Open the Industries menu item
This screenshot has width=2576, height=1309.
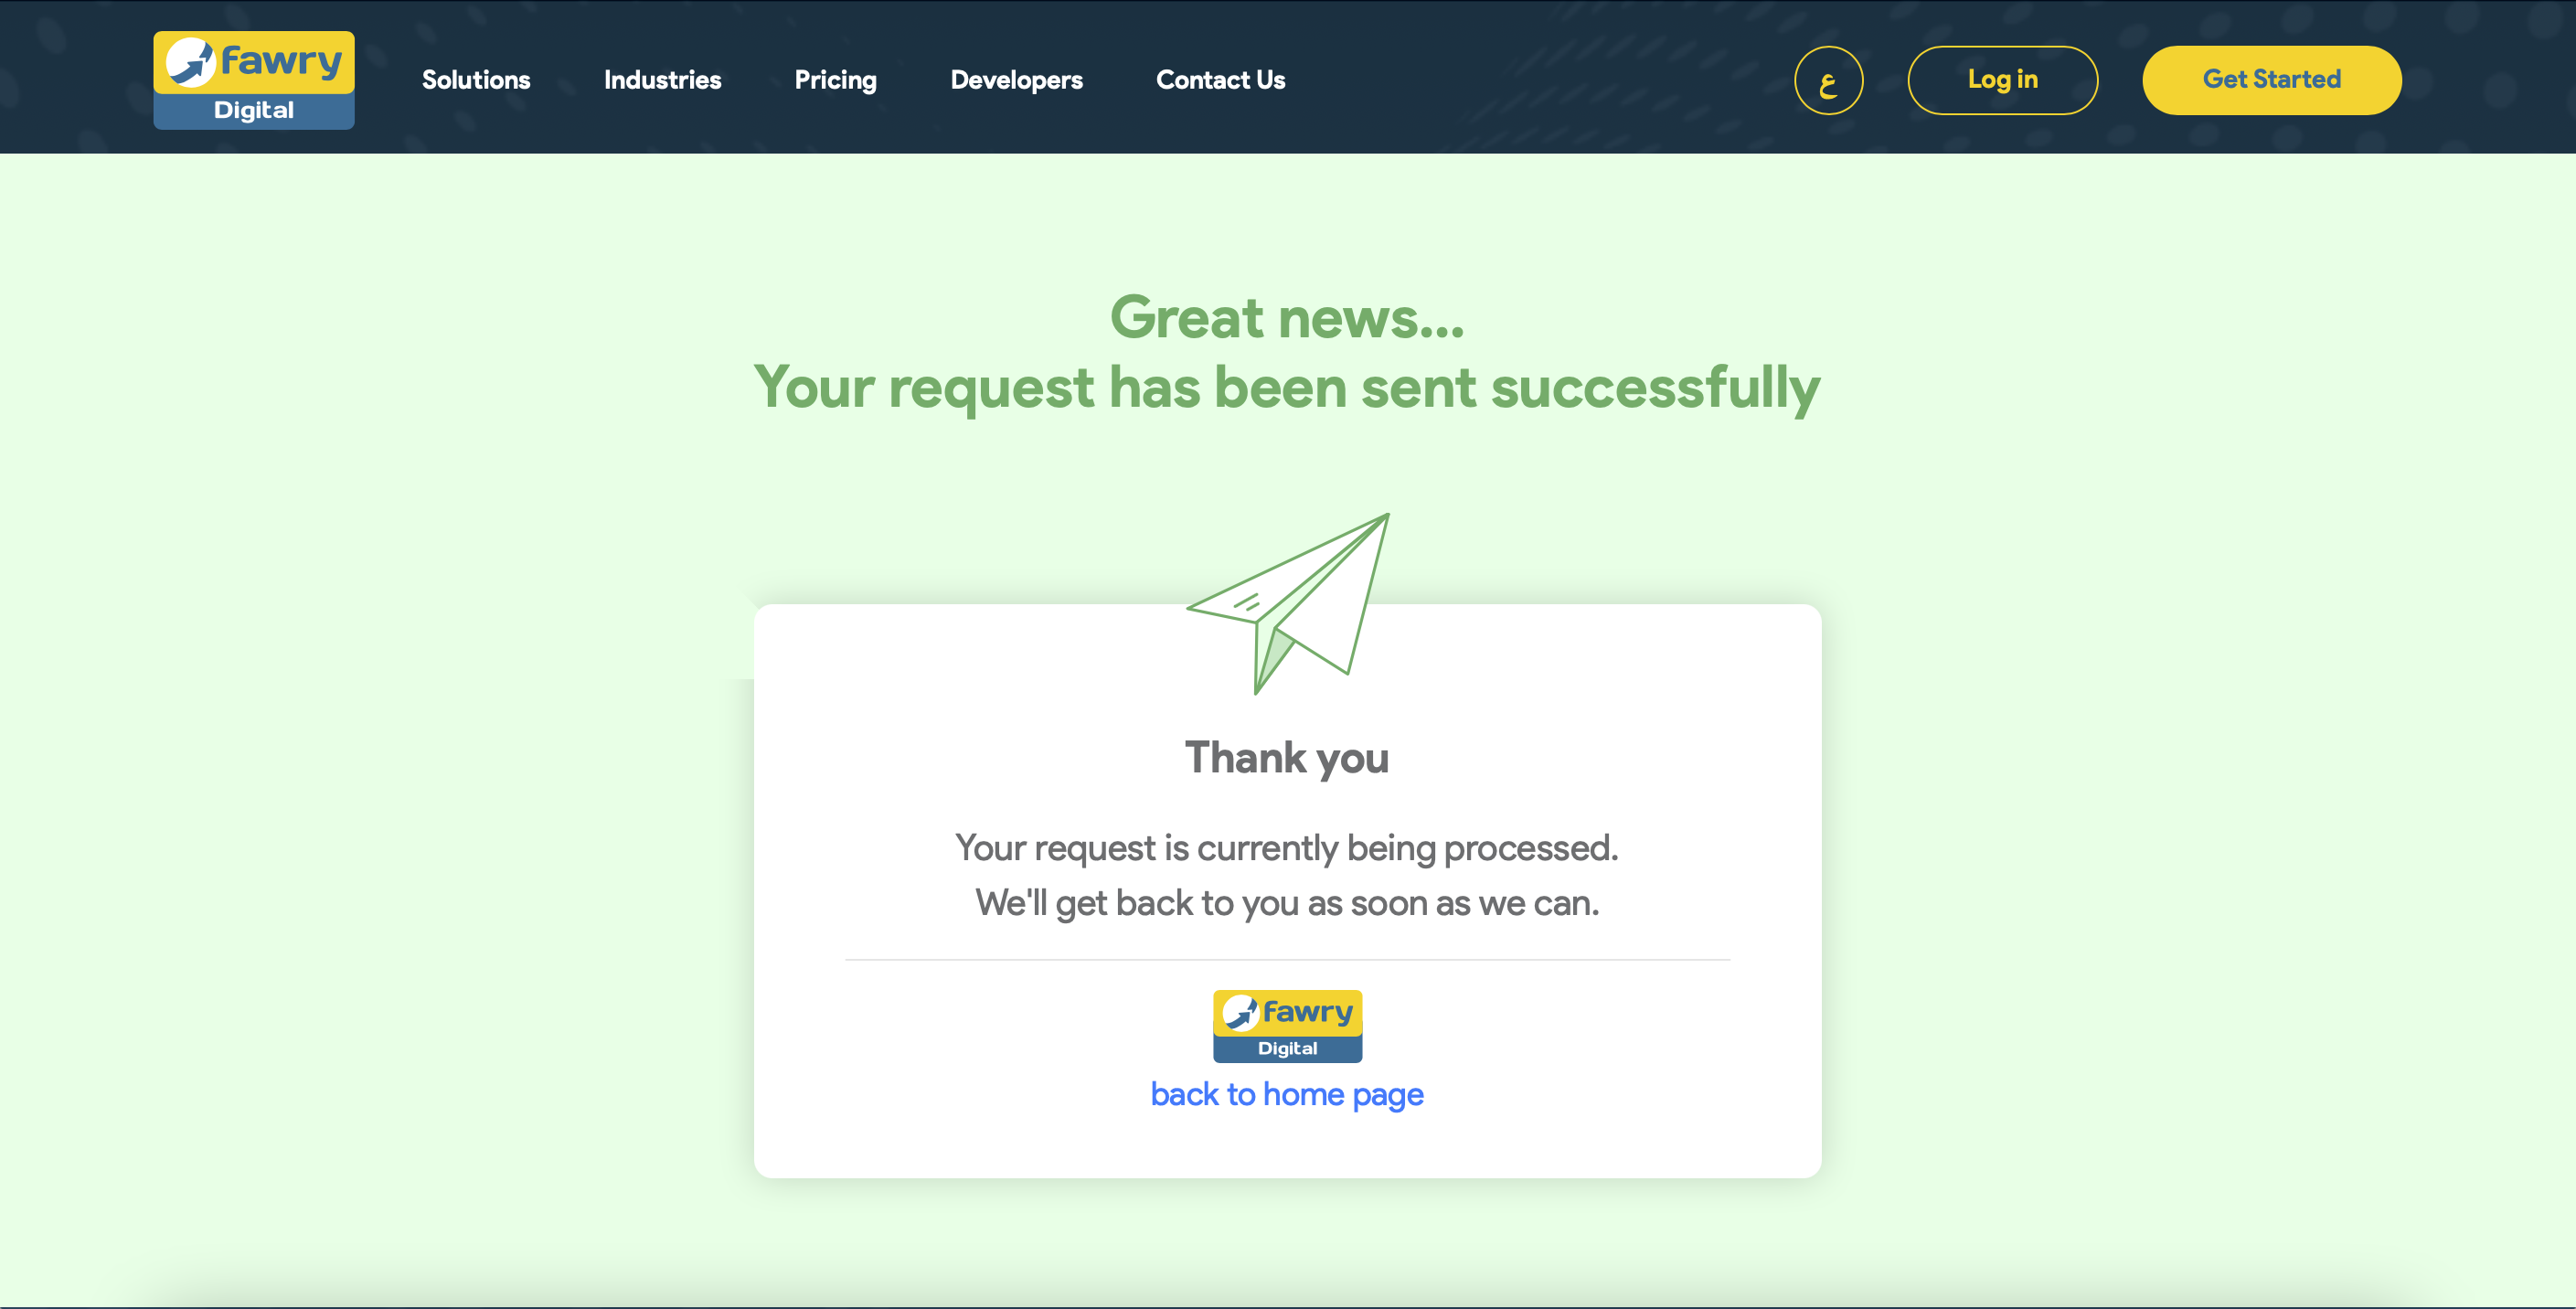pos(663,80)
